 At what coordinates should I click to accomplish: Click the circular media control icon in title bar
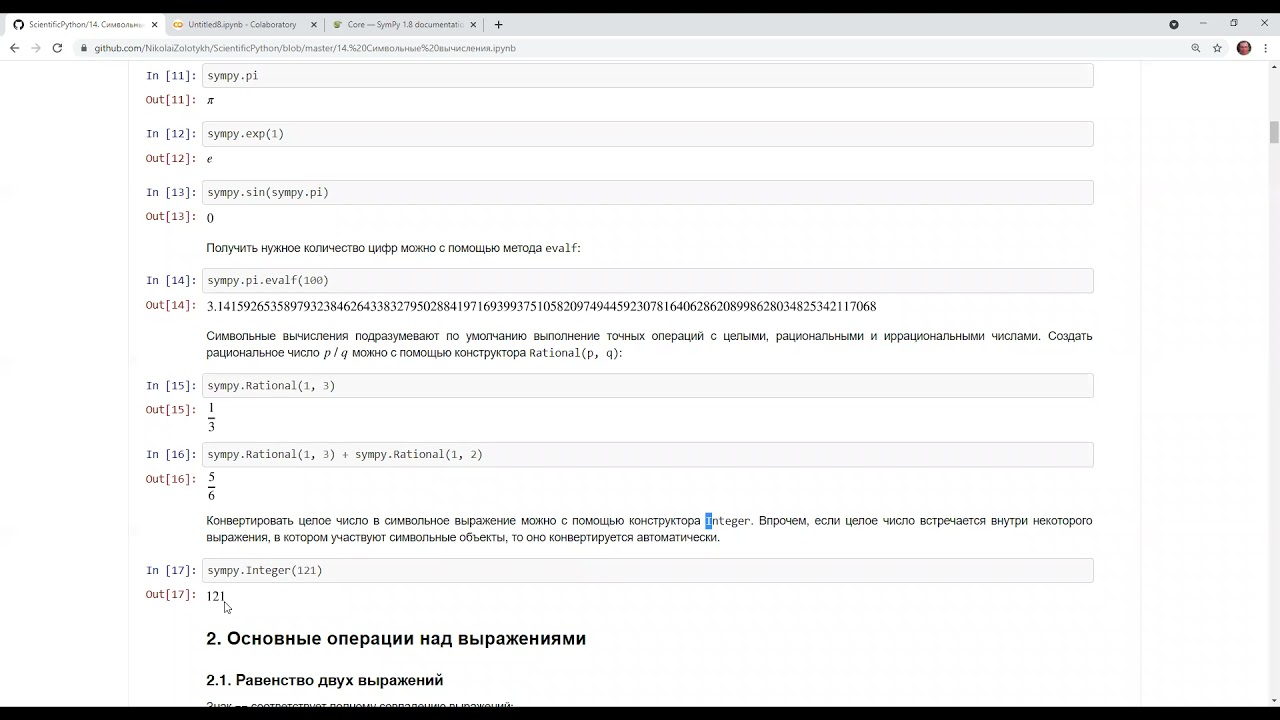[x=1174, y=24]
